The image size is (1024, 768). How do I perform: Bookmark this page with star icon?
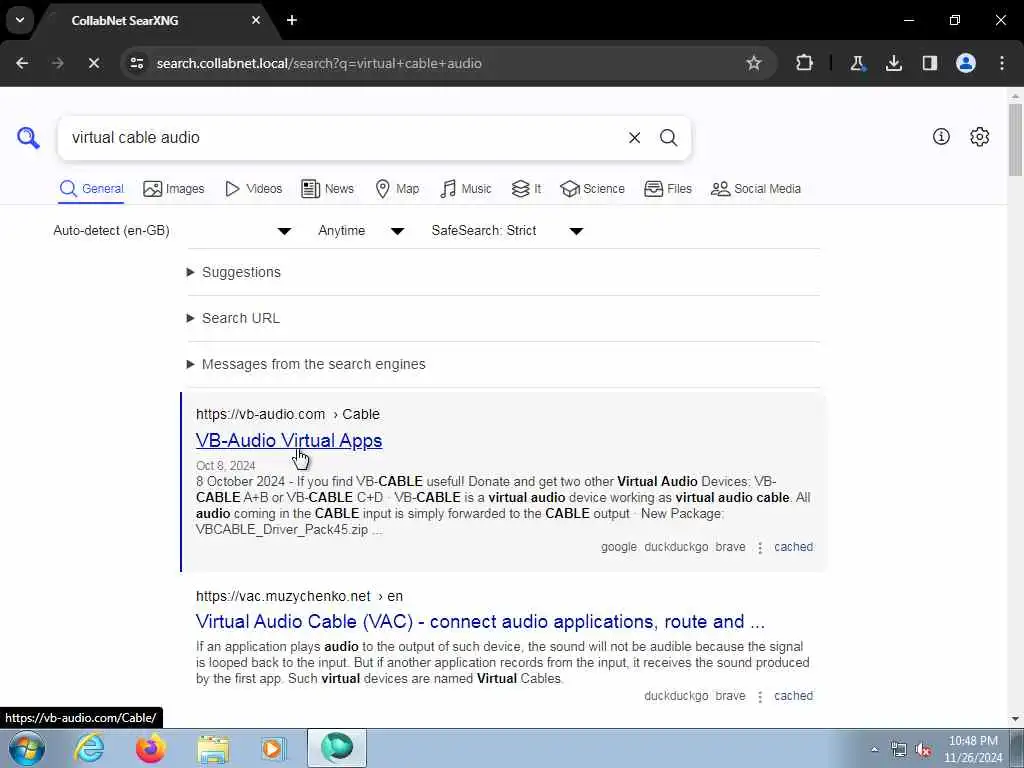click(754, 63)
